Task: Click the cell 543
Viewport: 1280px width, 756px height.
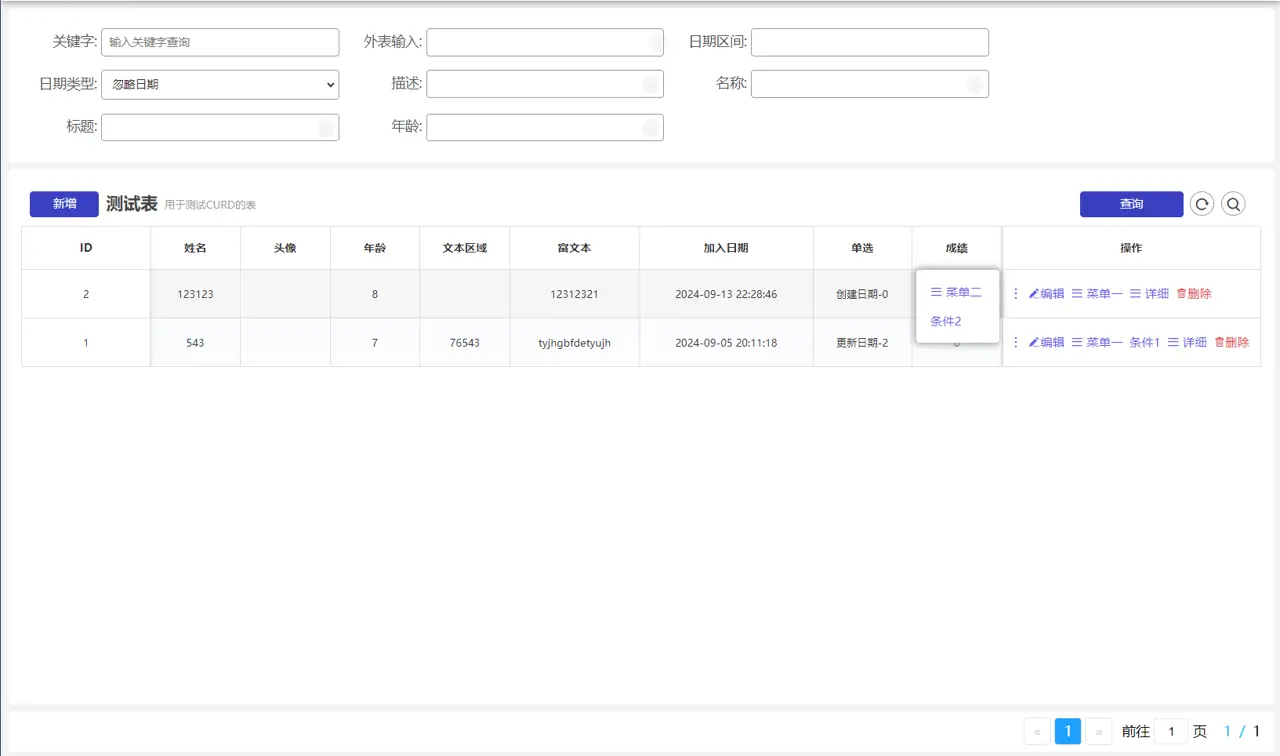Action: pos(195,342)
